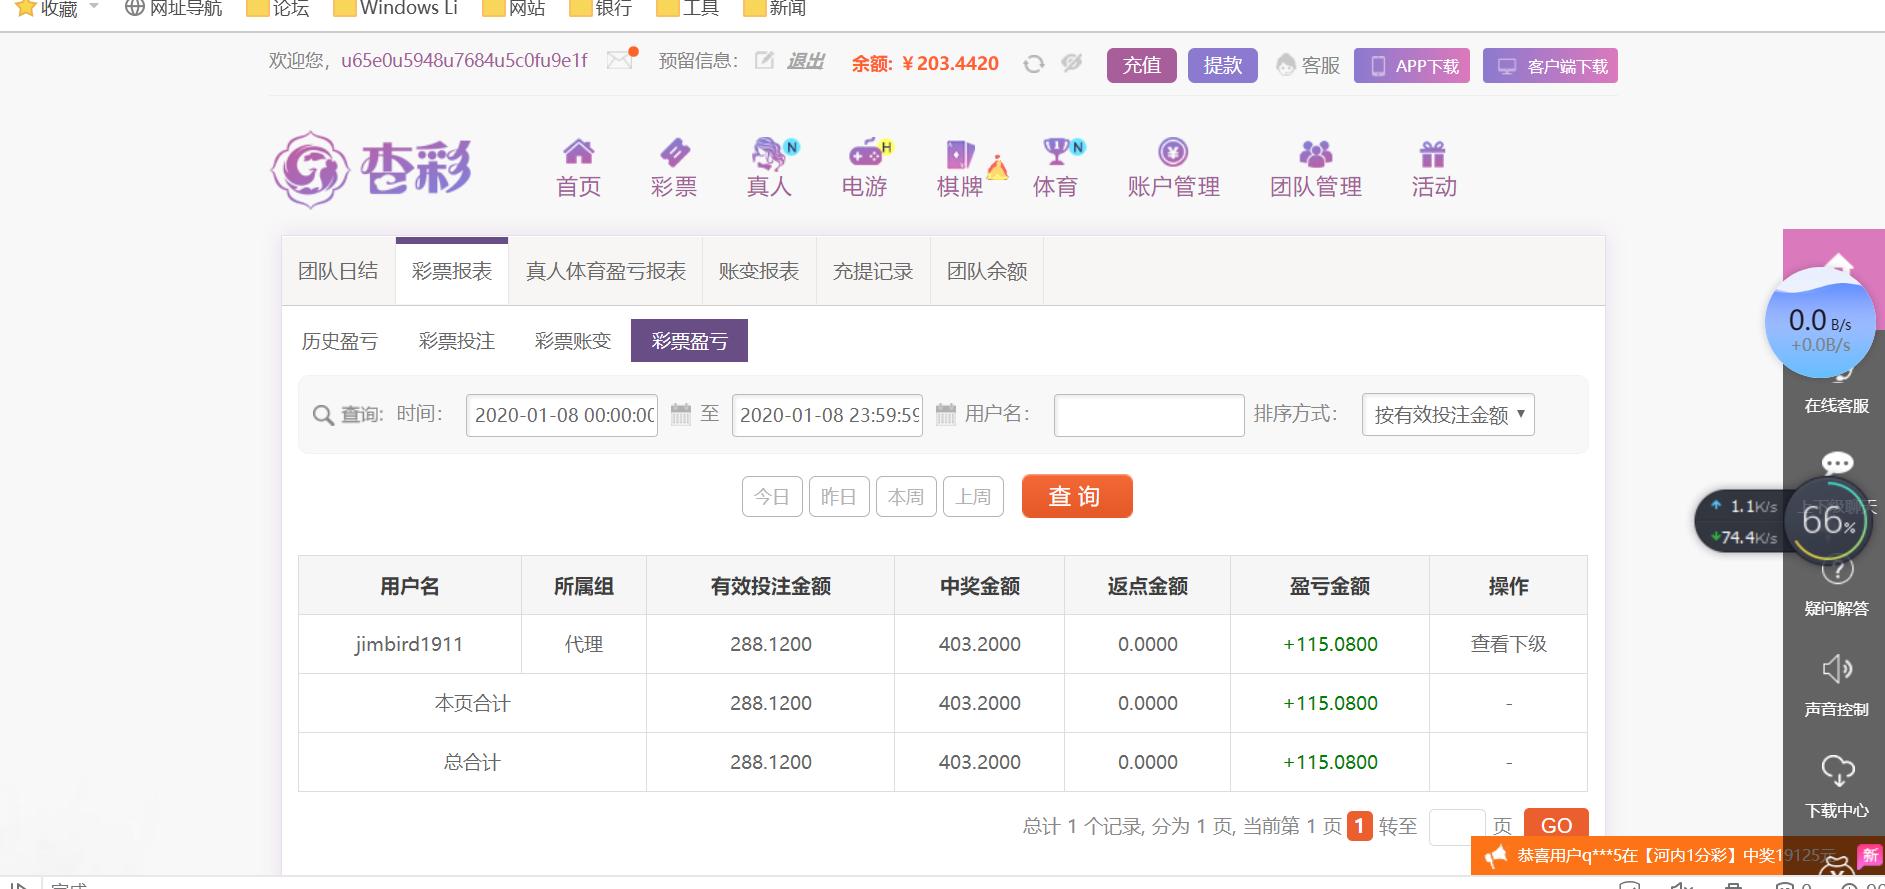Screen dimensions: 1885x889
Task: Click the edit icon next to 预留信息
Action: [764, 61]
